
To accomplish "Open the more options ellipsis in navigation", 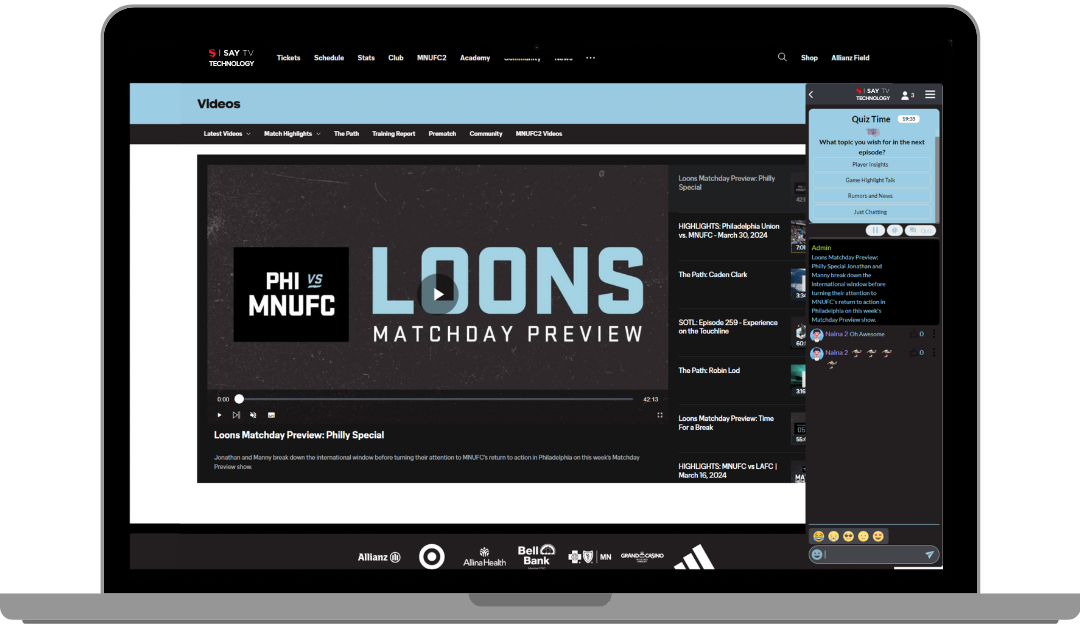I will coord(590,58).
